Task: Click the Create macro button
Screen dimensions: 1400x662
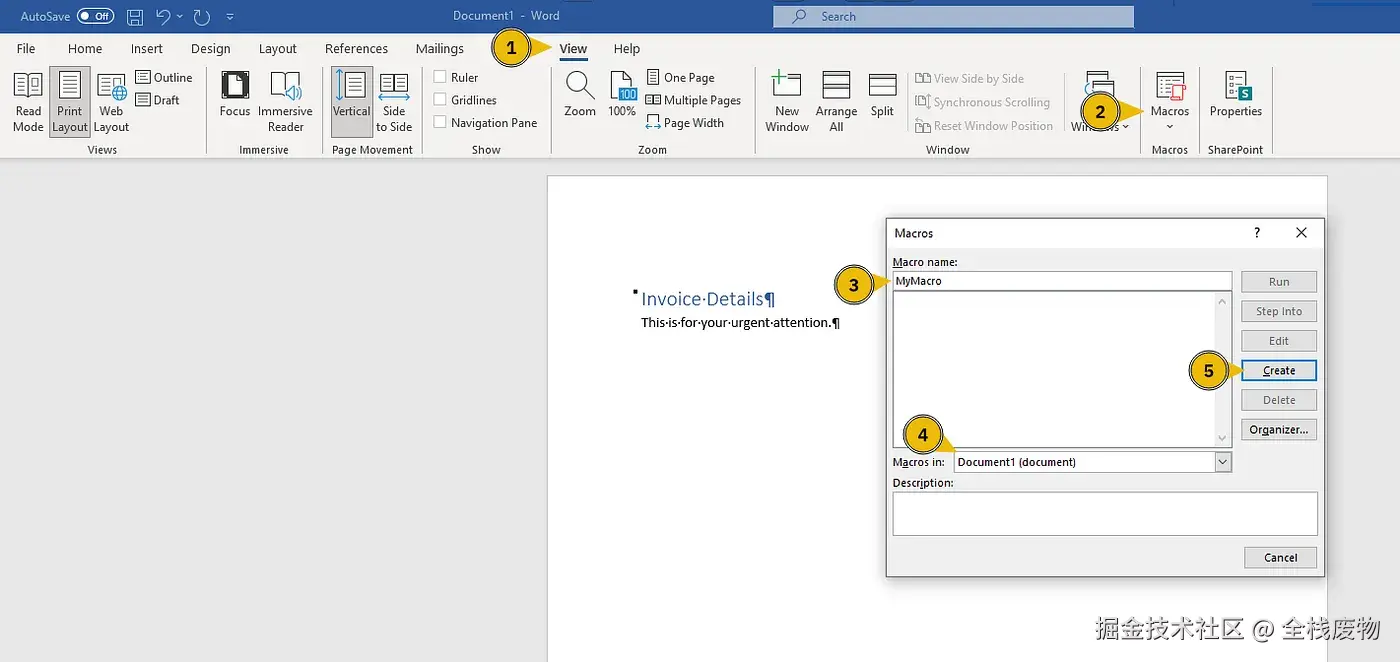Action: pos(1279,370)
